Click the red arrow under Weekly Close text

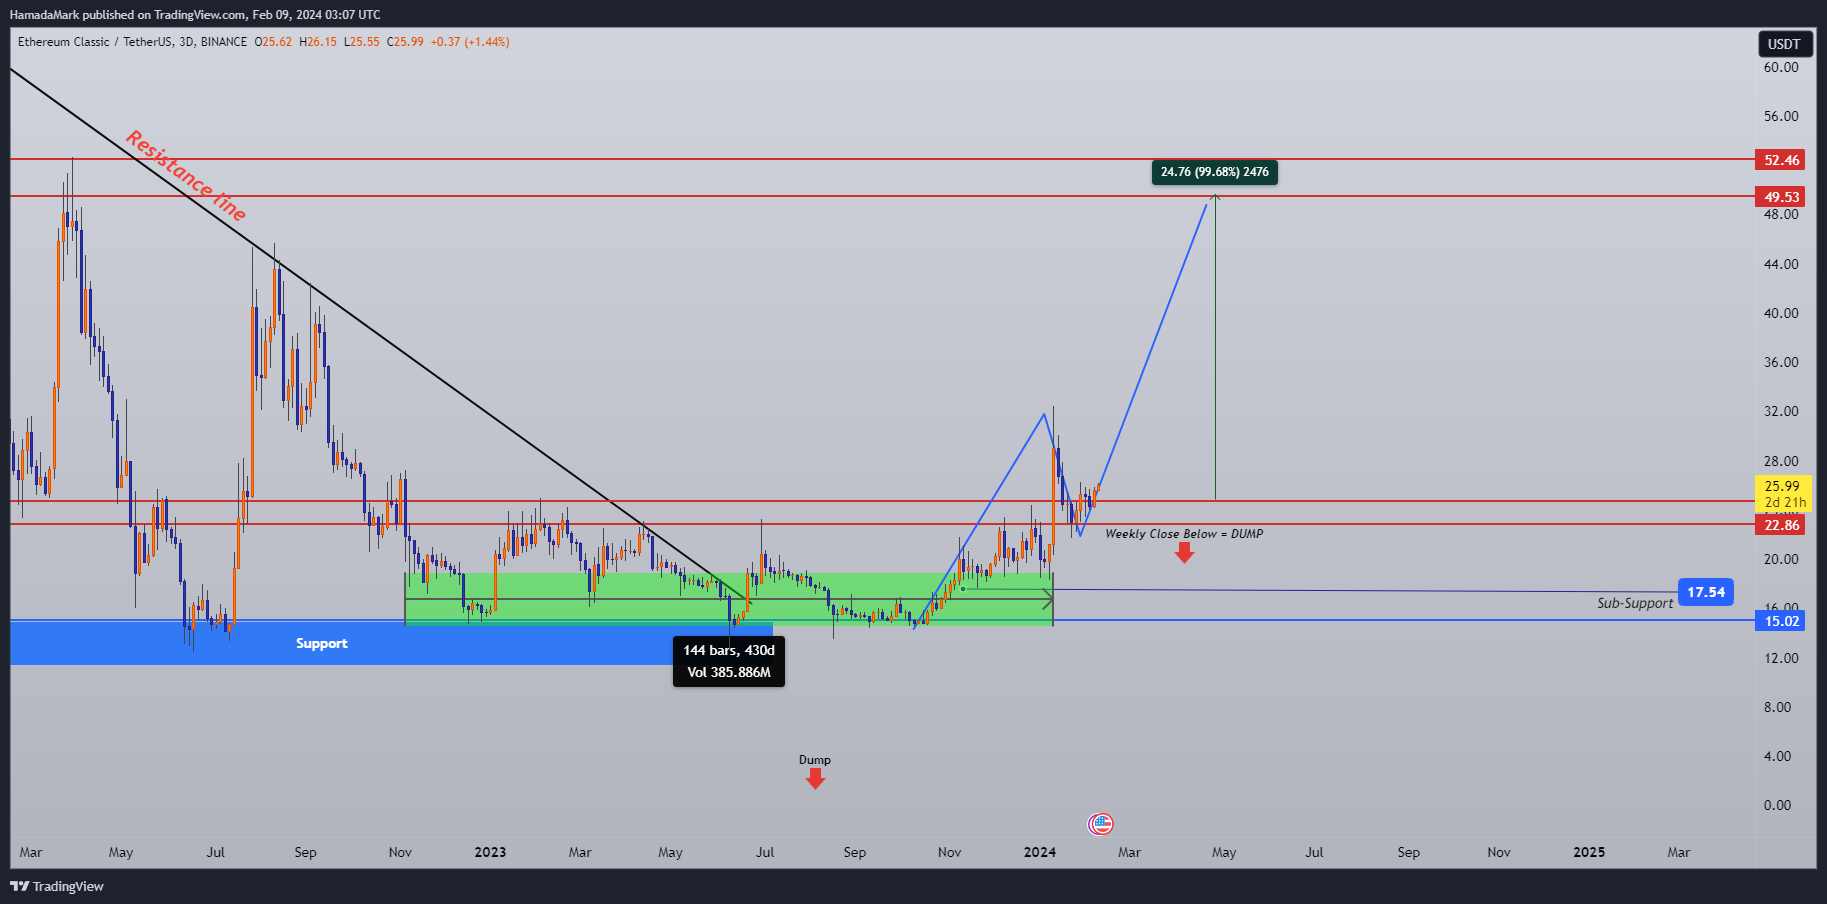(1184, 553)
